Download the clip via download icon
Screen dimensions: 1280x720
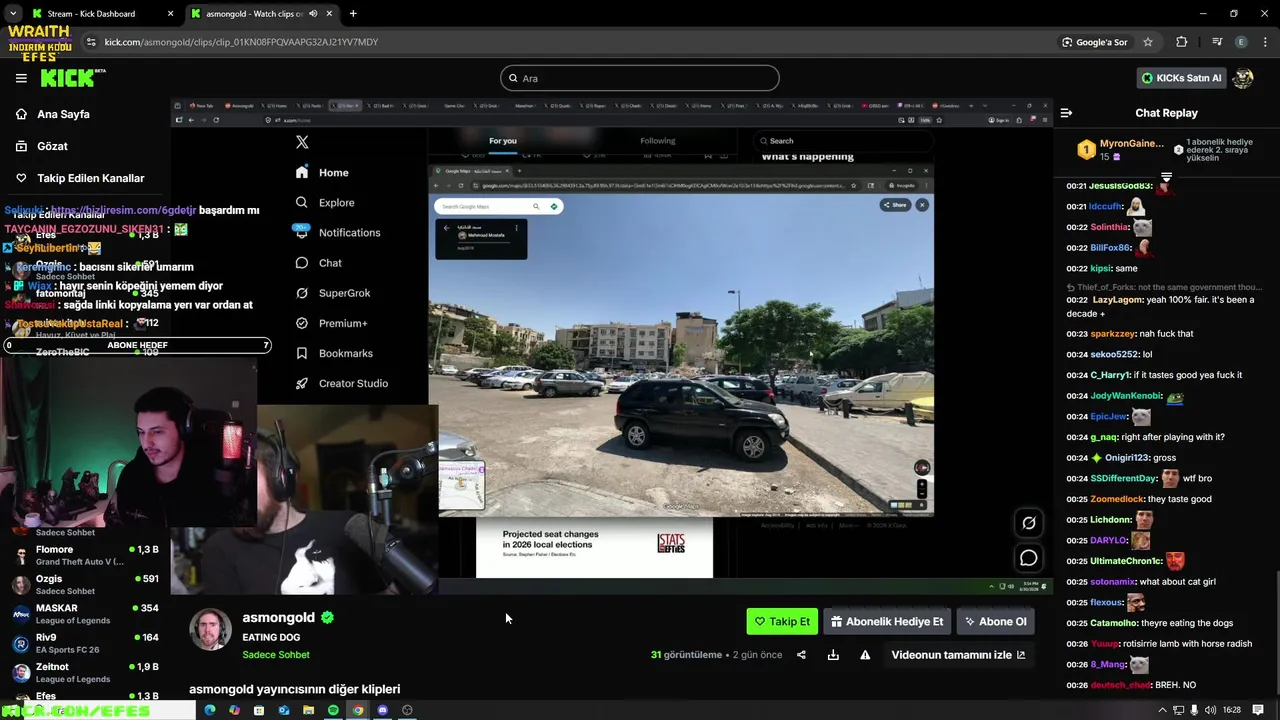pos(833,655)
